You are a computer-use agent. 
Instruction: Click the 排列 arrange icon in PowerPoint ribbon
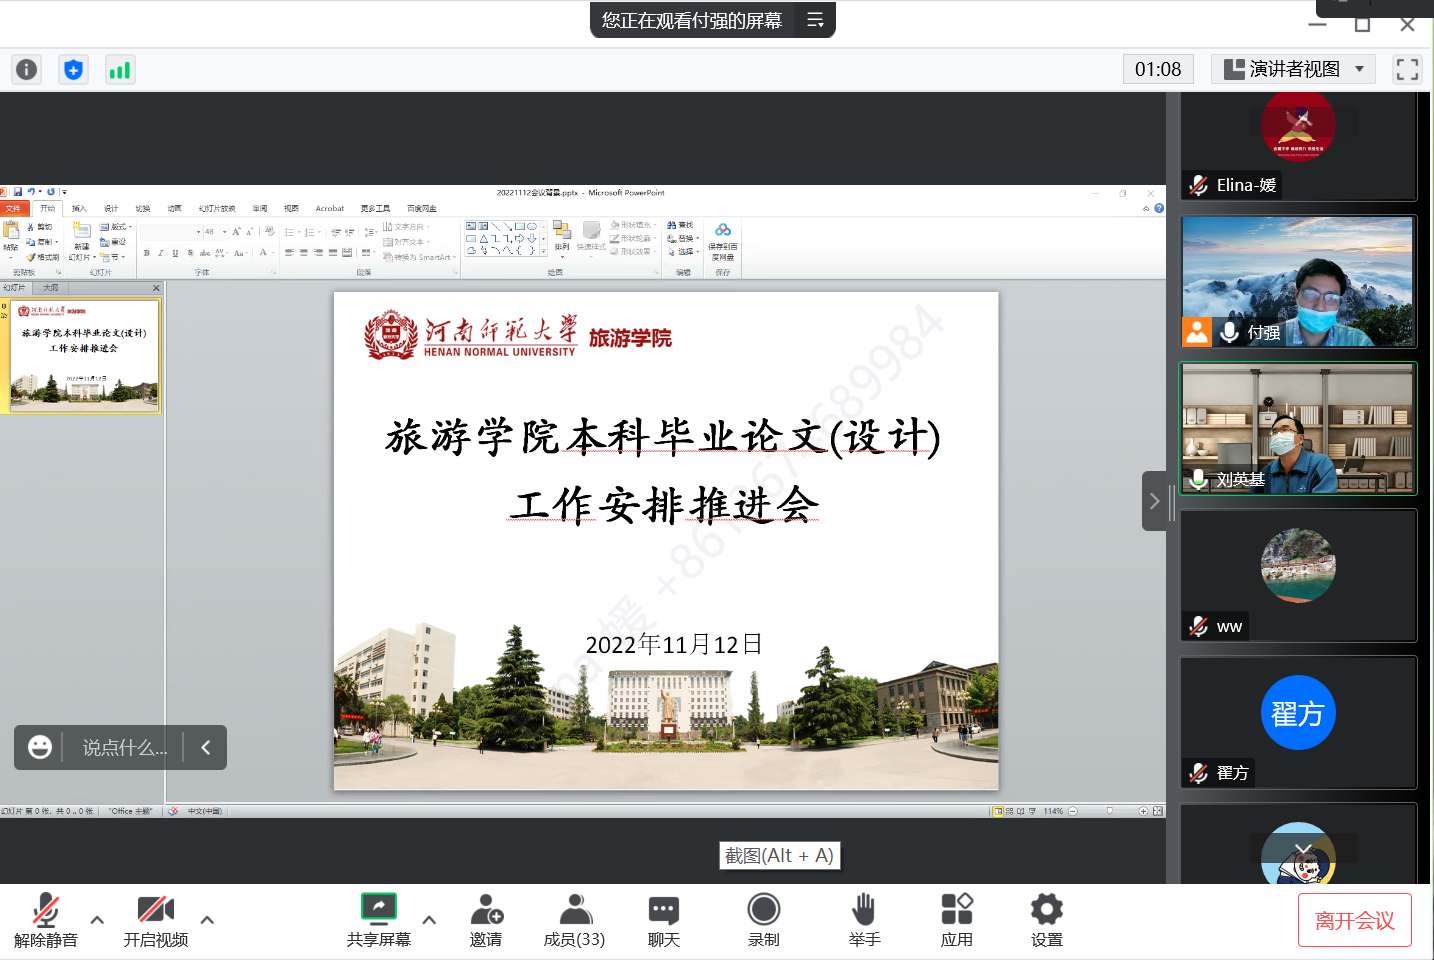coord(562,231)
